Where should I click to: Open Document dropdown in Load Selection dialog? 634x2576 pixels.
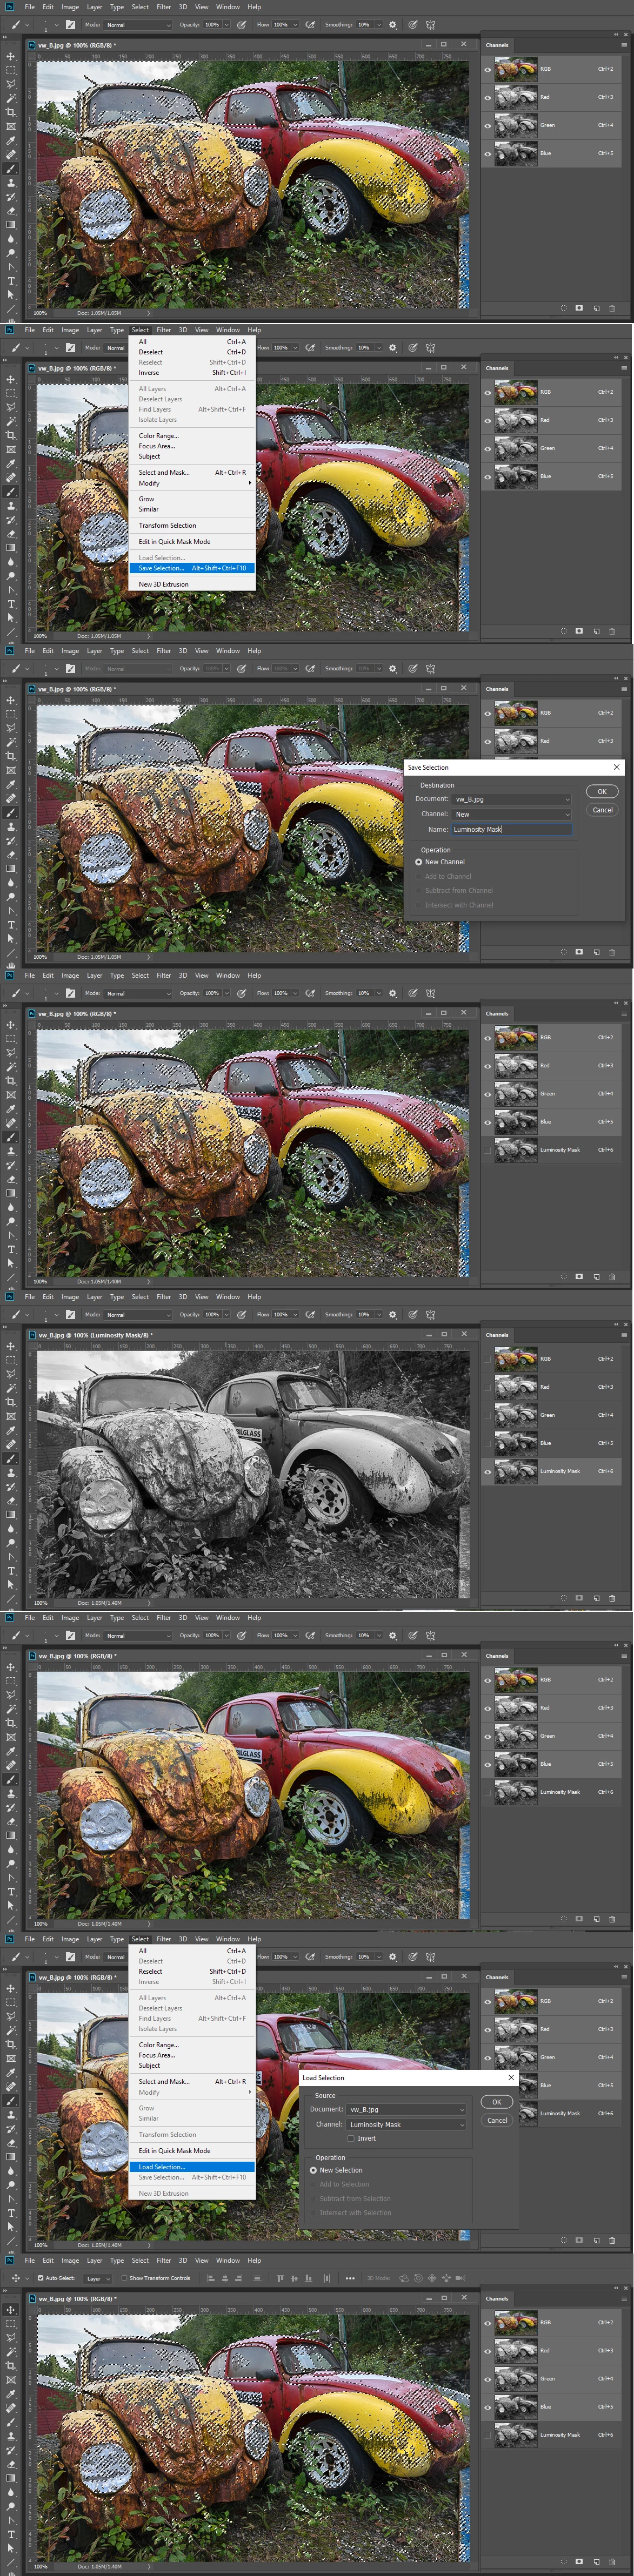tap(405, 2109)
